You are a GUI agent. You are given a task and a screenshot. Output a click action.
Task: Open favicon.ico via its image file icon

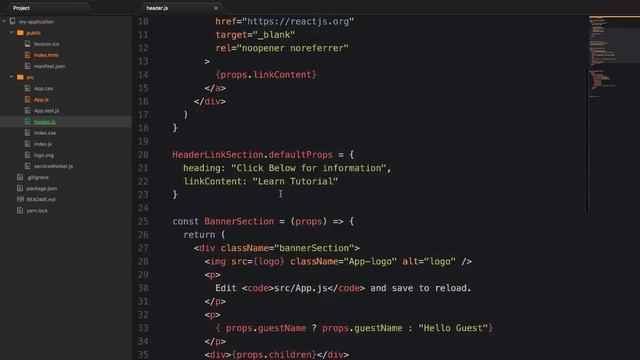27,44
